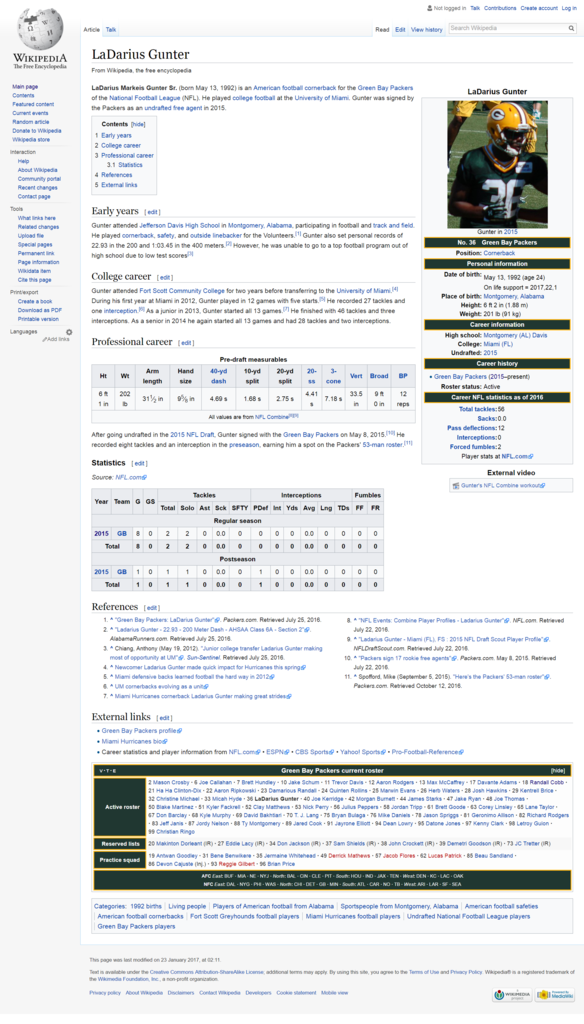This screenshot has height=1024, width=584.
Task: Click the search magnifier icon
Action: click(571, 29)
